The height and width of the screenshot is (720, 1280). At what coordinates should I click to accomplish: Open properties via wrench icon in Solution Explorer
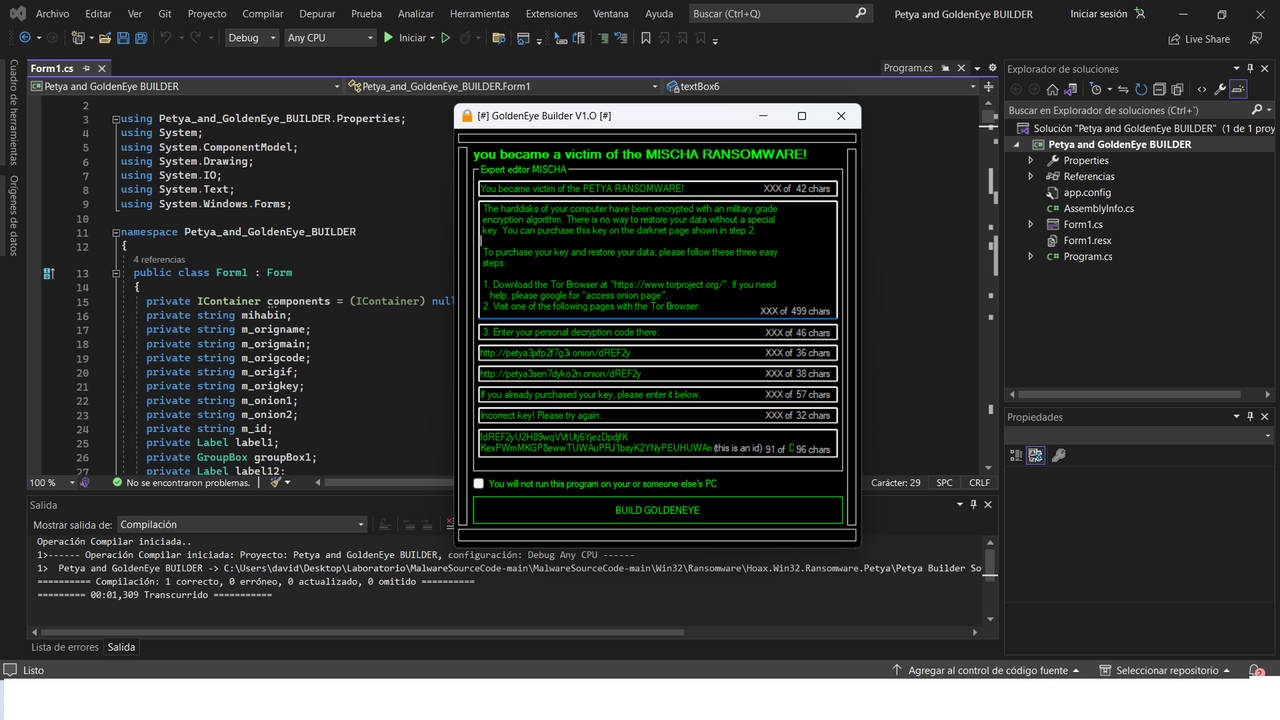[1220, 89]
